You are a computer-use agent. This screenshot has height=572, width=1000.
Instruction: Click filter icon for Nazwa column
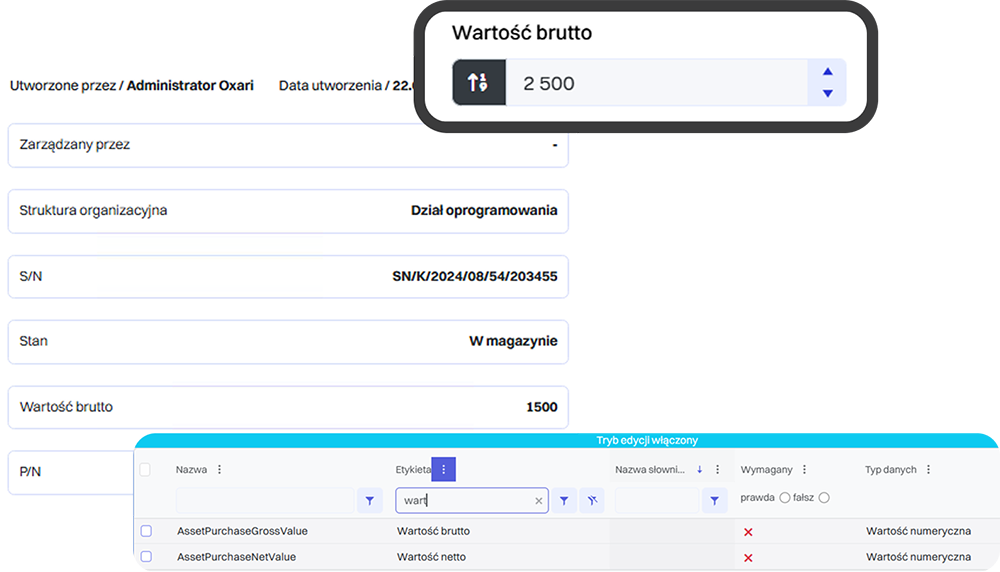point(369,500)
